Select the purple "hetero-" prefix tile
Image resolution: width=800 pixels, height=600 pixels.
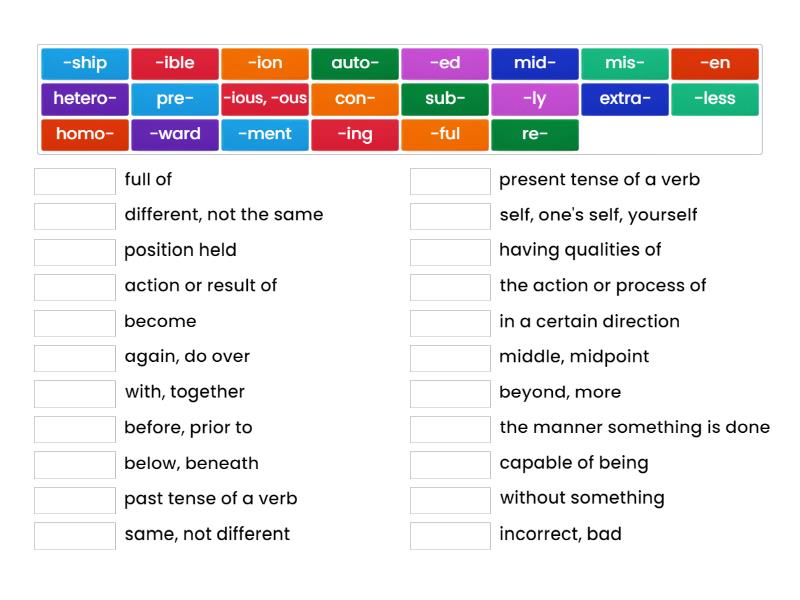click(84, 99)
